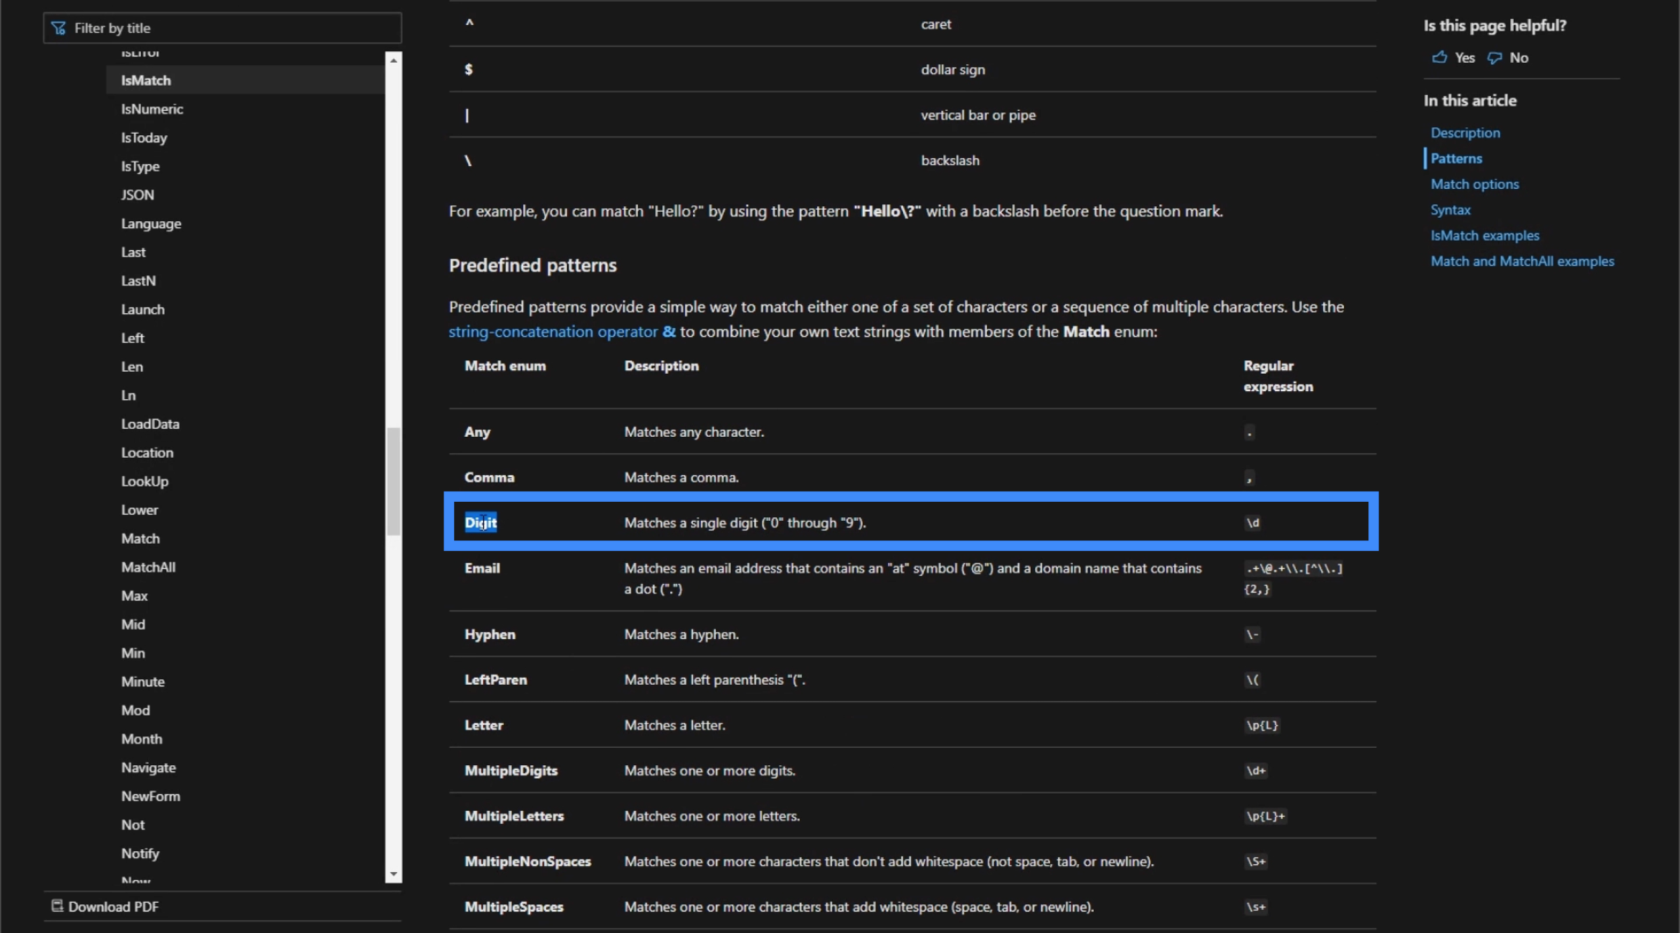The width and height of the screenshot is (1680, 933).
Task: Open Ln function page
Action: click(x=128, y=396)
